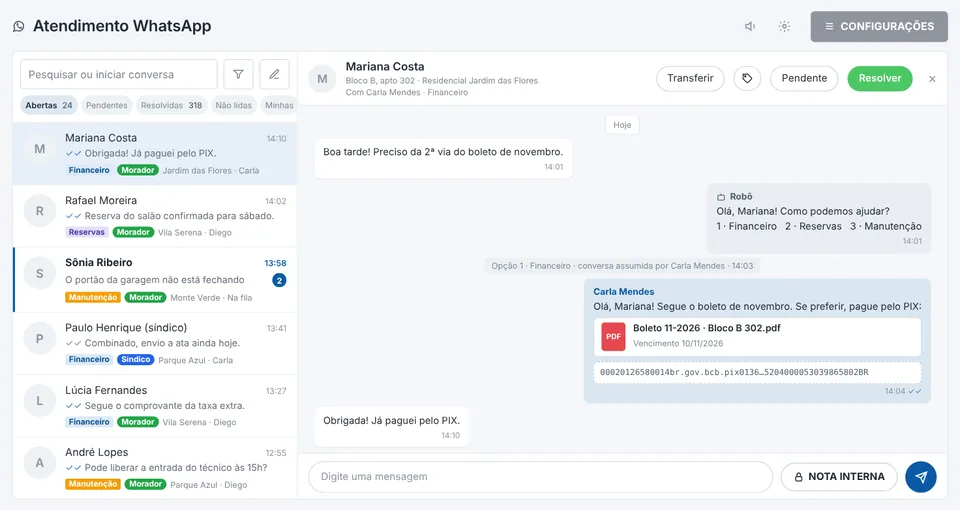Click the NOTA INTERNA button
The image size is (960, 510).
[839, 476]
